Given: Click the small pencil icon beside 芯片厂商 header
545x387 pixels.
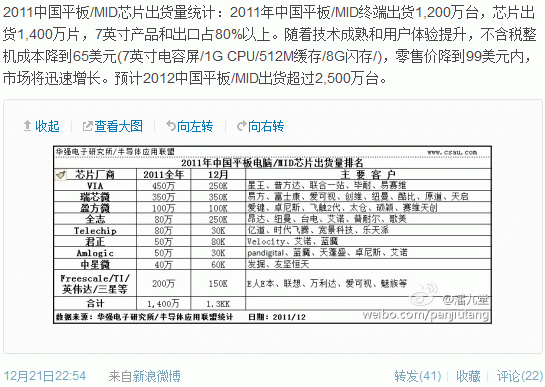Looking at the screenshot, I should point(60,175).
